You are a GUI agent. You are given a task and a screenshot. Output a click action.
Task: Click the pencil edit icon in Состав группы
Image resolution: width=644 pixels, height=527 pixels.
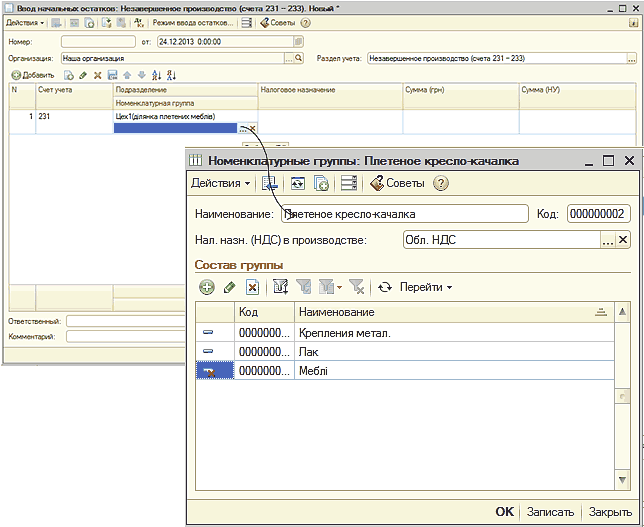click(x=230, y=287)
